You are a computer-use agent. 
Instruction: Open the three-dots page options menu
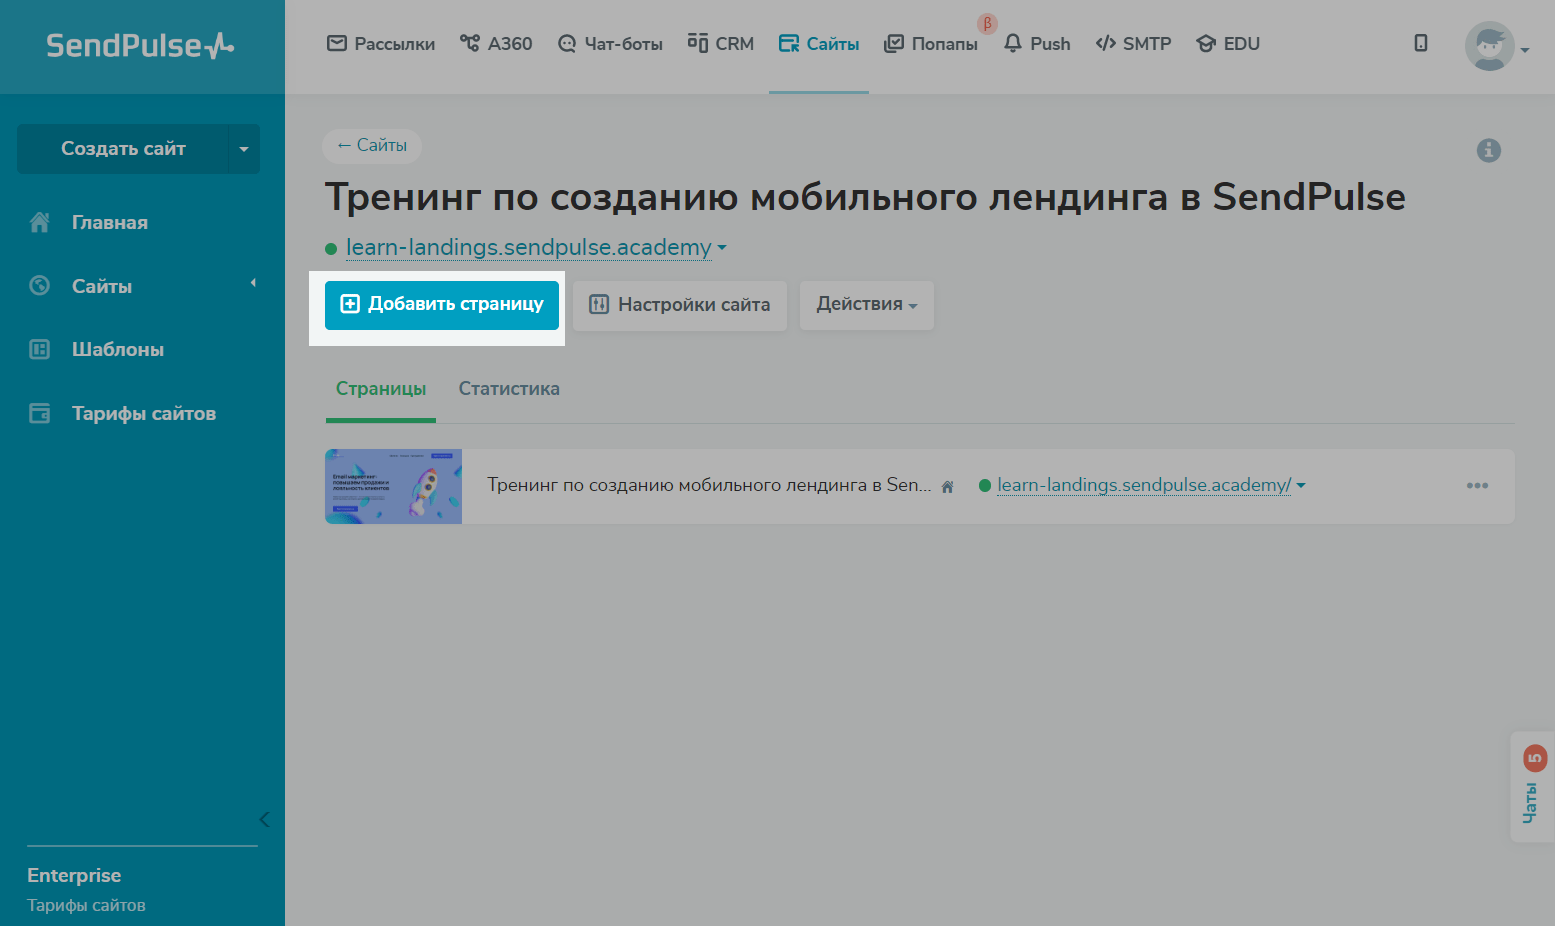[1477, 486]
